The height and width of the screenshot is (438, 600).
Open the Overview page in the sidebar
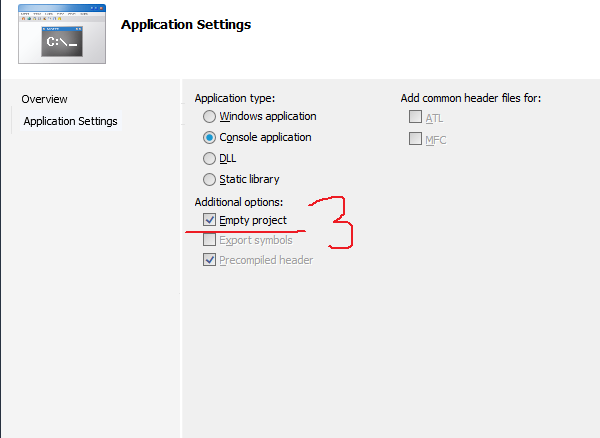[45, 99]
